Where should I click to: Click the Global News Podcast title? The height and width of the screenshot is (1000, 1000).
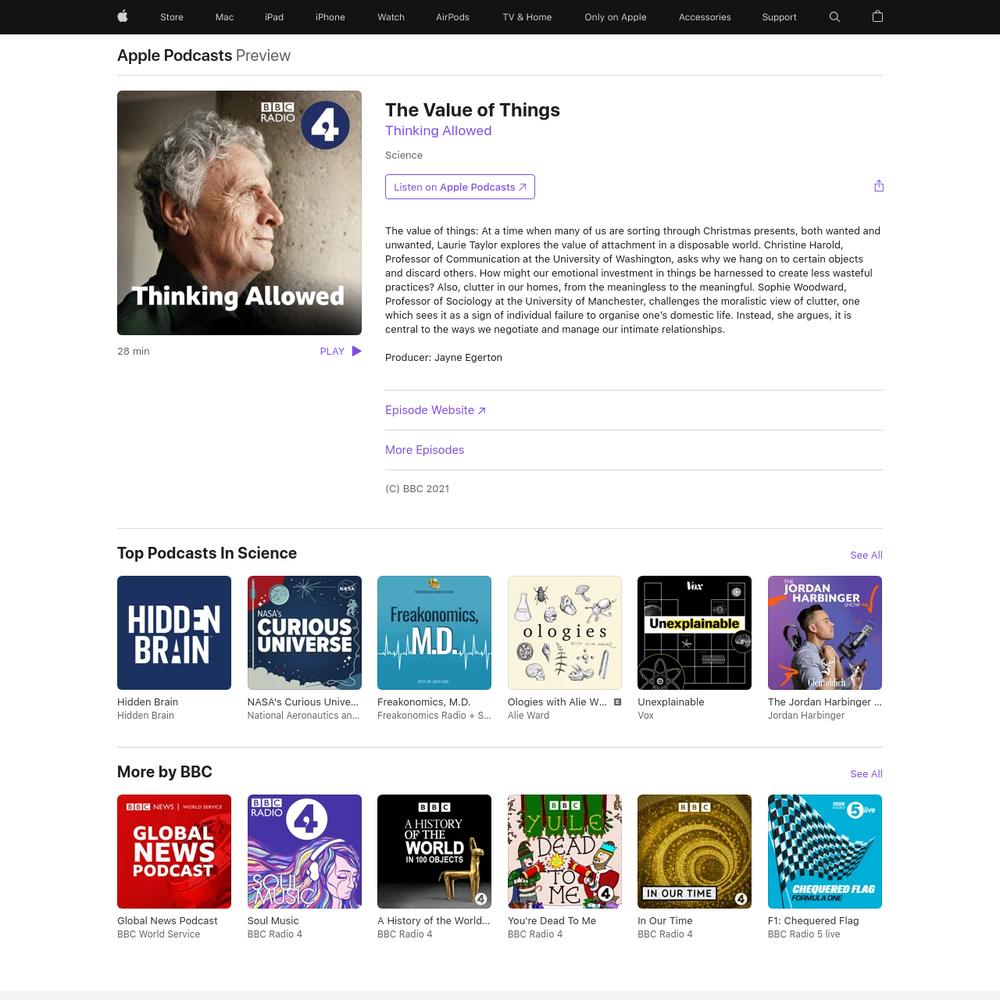pos(167,921)
